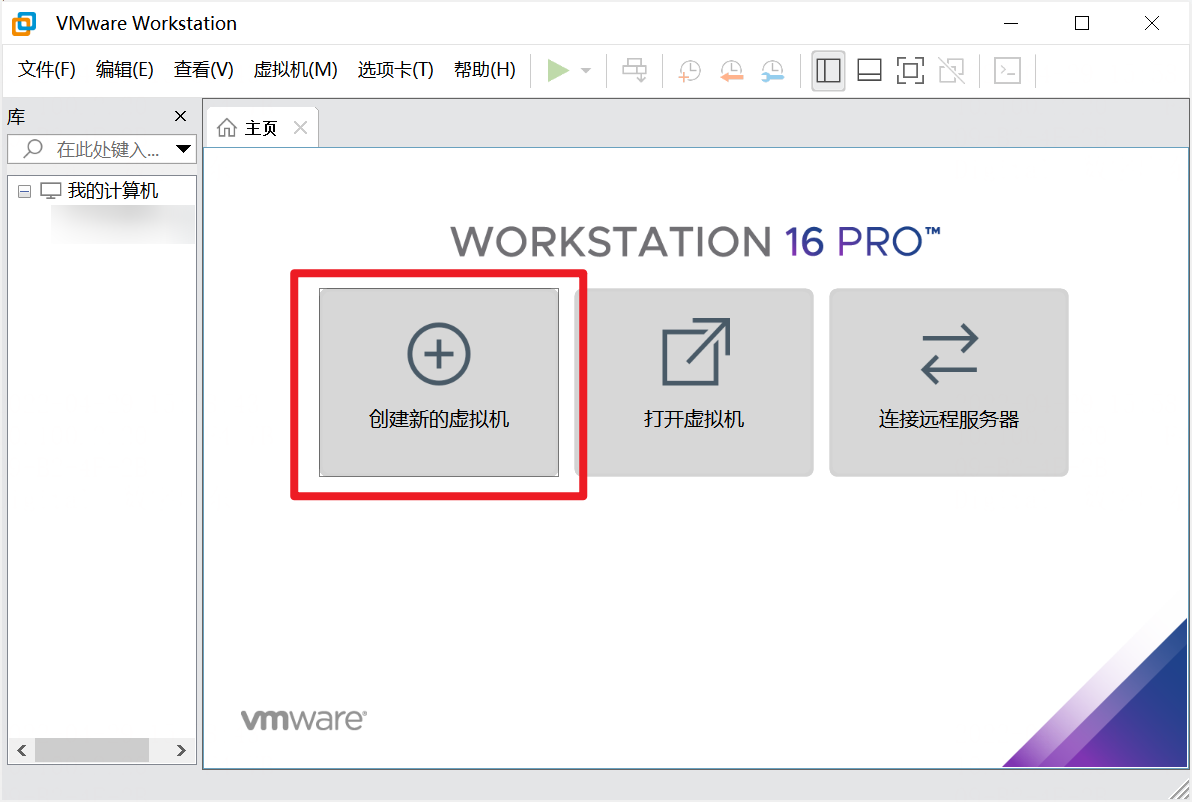
Task: Click the VMware Workstation title bar icon
Action: [24, 24]
